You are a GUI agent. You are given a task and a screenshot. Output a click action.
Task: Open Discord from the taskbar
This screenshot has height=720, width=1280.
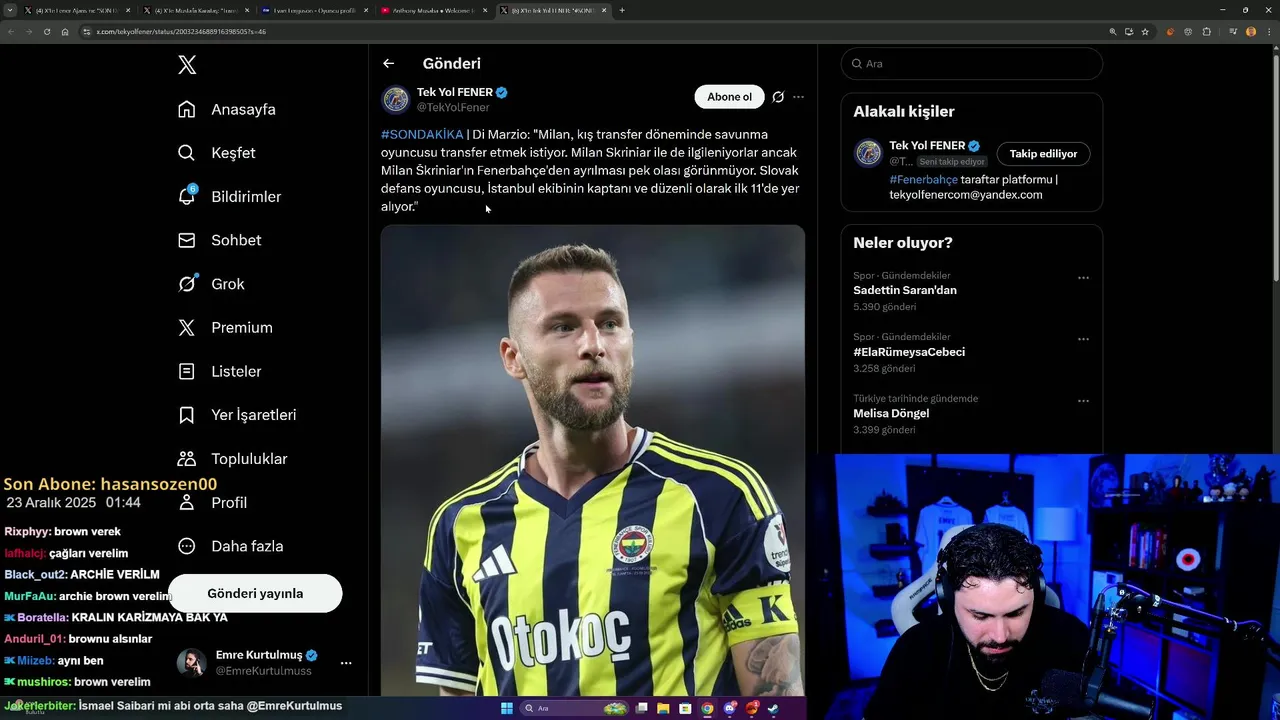(730, 708)
